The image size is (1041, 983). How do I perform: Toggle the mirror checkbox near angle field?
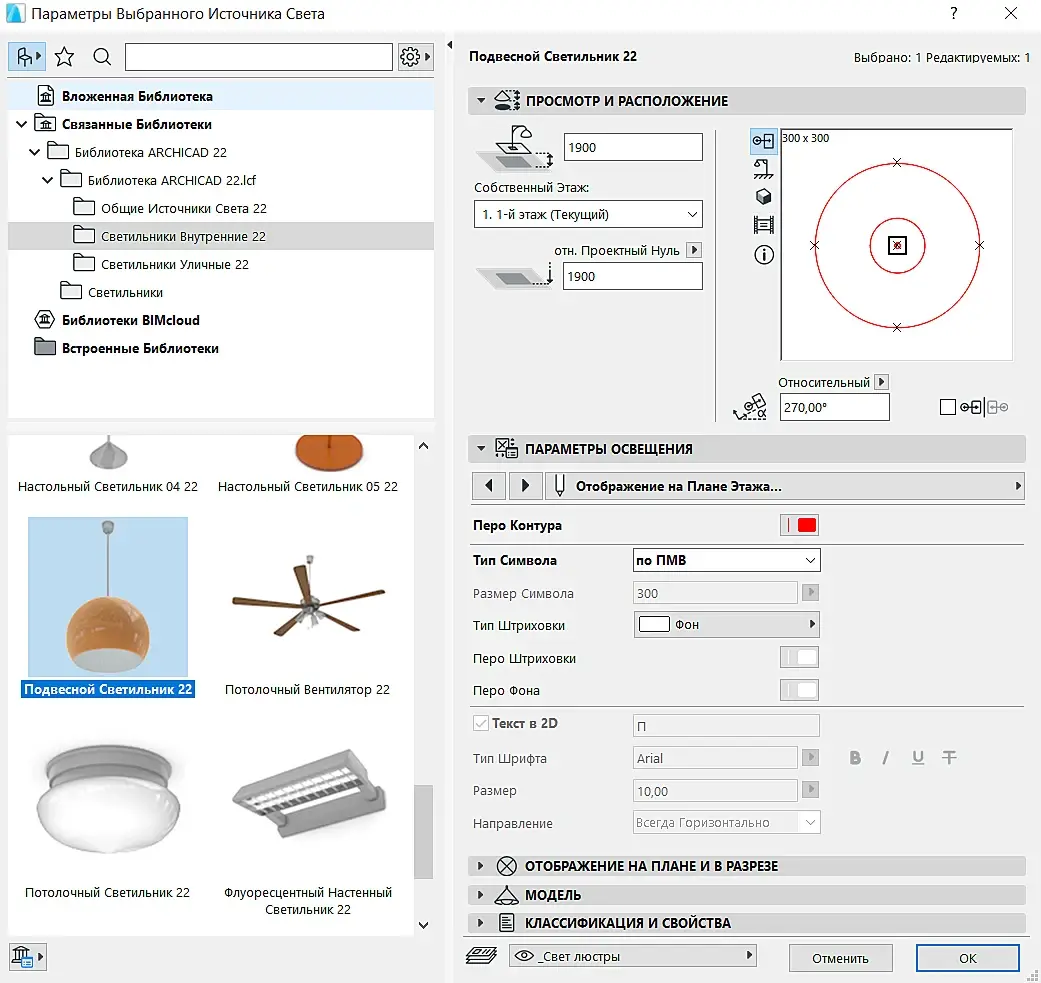pos(948,407)
